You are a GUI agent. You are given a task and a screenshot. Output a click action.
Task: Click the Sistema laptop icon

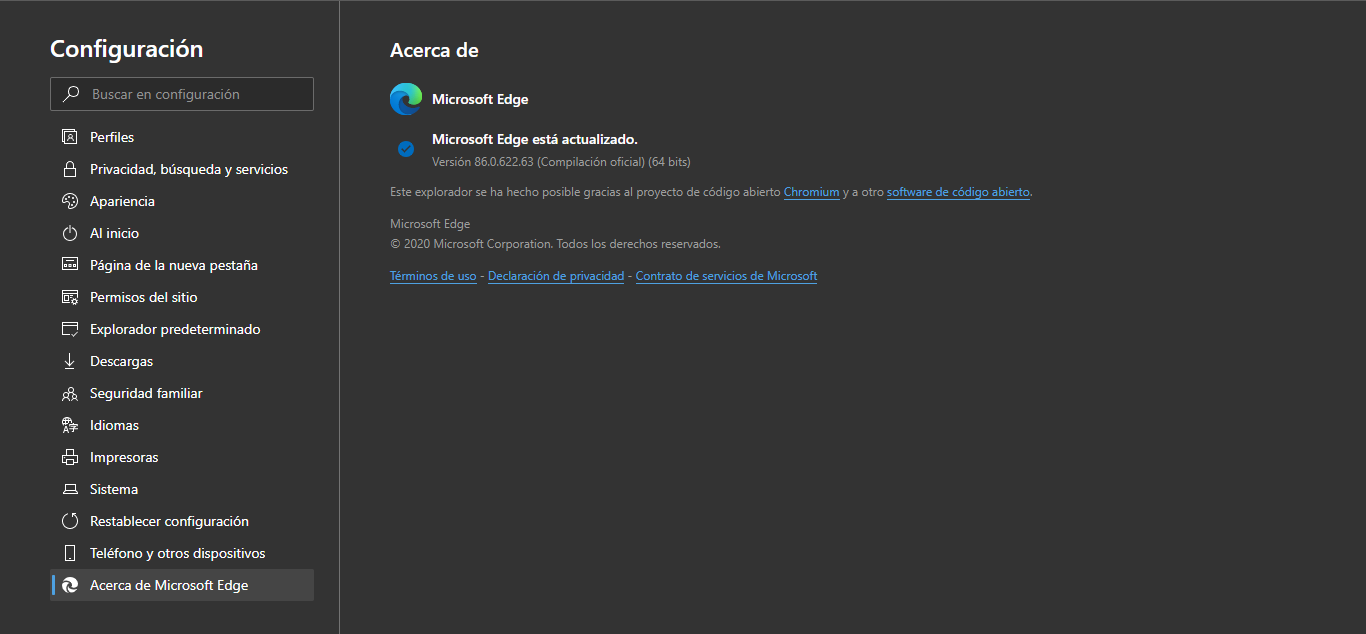[x=70, y=489]
